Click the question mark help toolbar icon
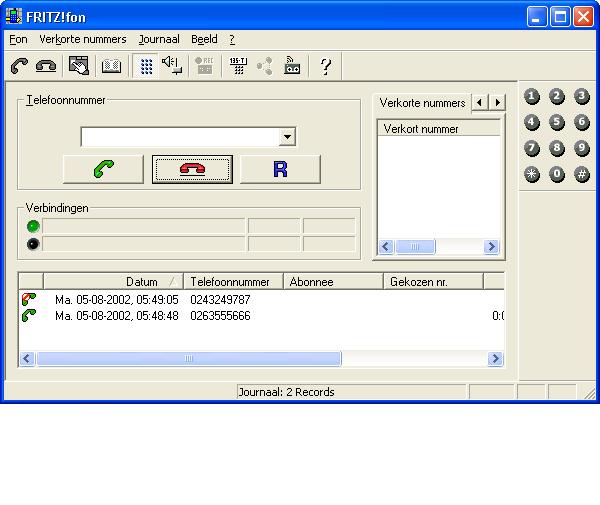The image size is (600, 505). coord(325,66)
